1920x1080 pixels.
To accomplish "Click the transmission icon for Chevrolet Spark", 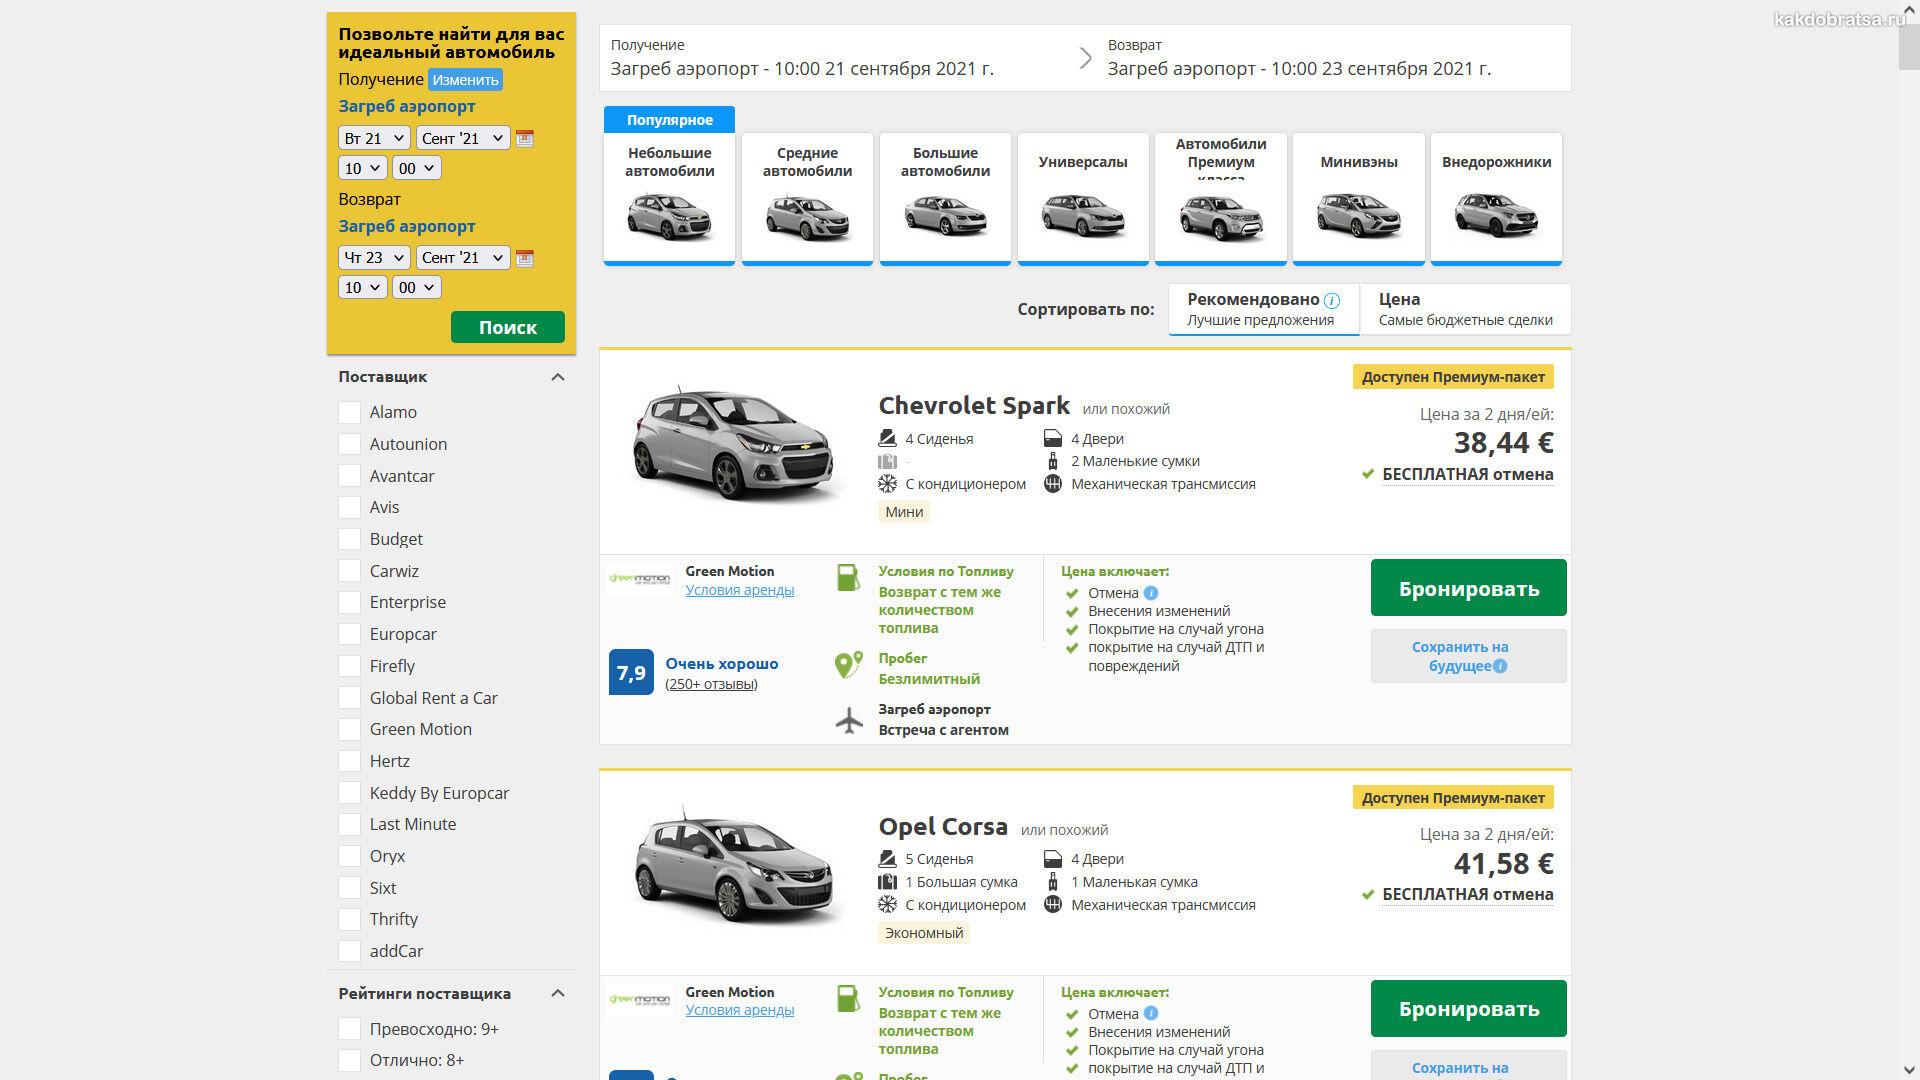I will tap(1052, 484).
